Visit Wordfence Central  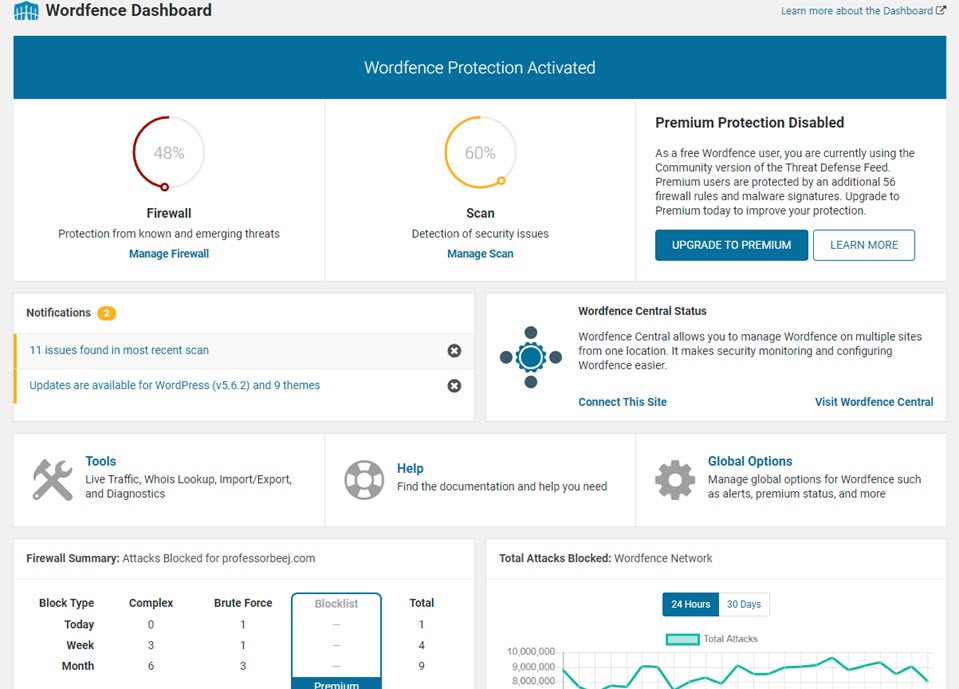pos(873,401)
